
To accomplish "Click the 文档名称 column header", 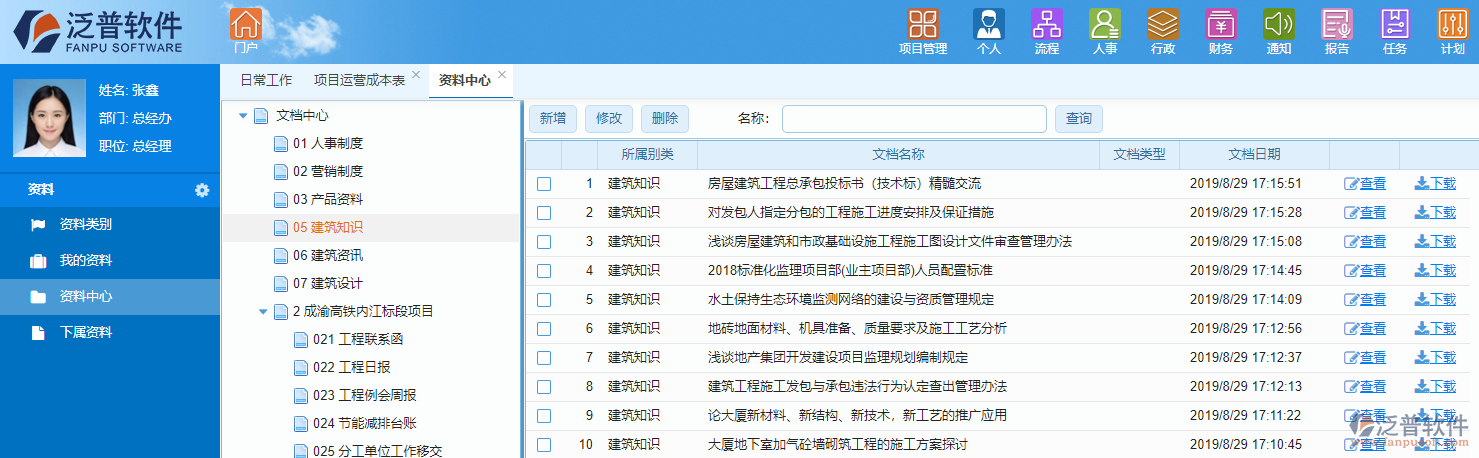I will (x=898, y=155).
